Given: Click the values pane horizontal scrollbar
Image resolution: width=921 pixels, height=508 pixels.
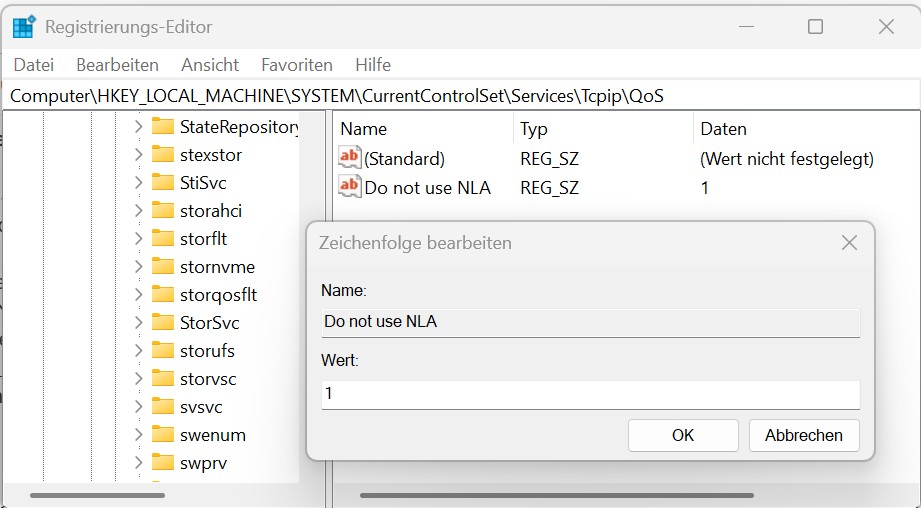Looking at the screenshot, I should (557, 496).
